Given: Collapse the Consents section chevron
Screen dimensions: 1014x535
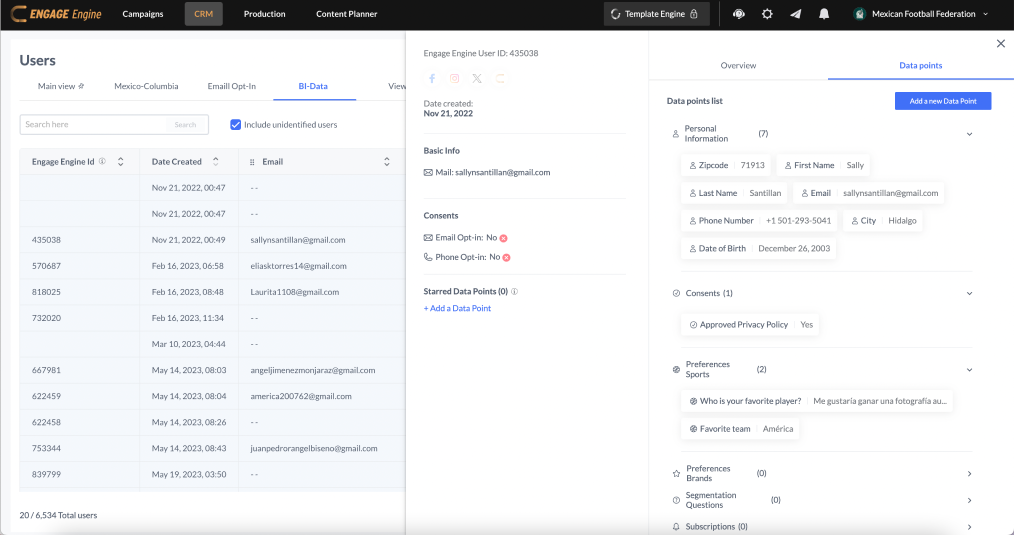Looking at the screenshot, I should tap(969, 293).
